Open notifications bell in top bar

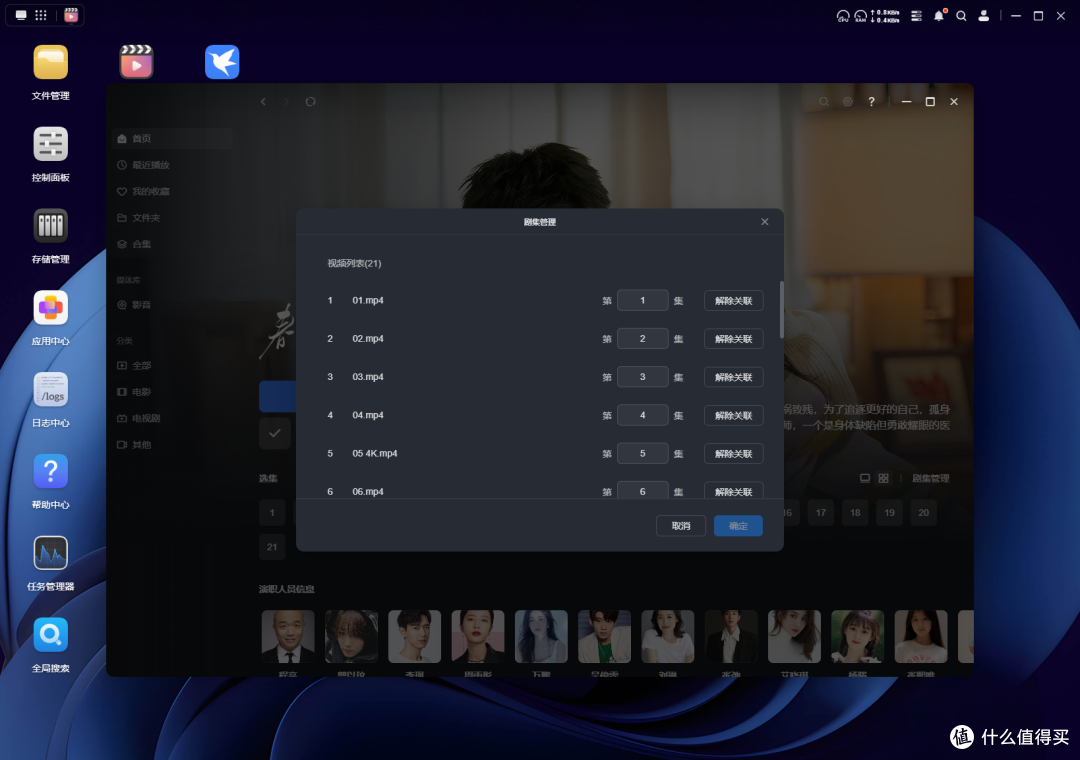(x=939, y=16)
